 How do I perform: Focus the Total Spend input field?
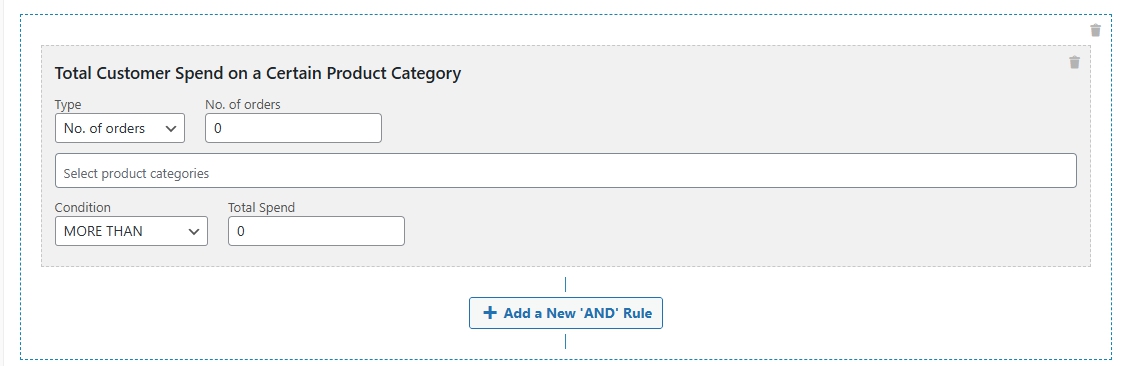pyautogui.click(x=316, y=231)
